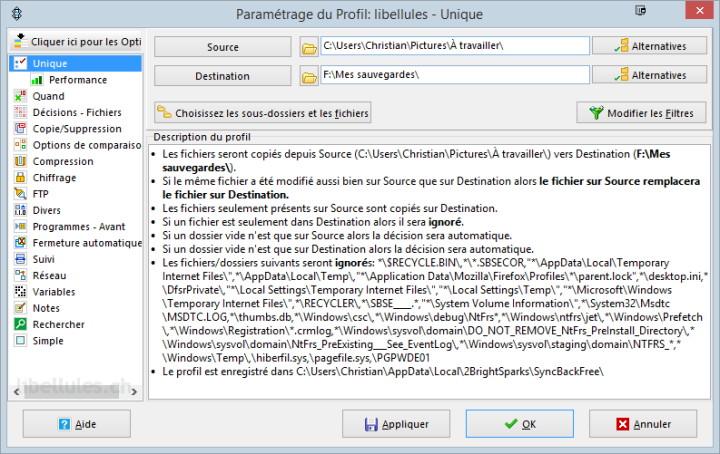Click the Compression icon
720x454 pixels.
pyautogui.click(x=21, y=161)
